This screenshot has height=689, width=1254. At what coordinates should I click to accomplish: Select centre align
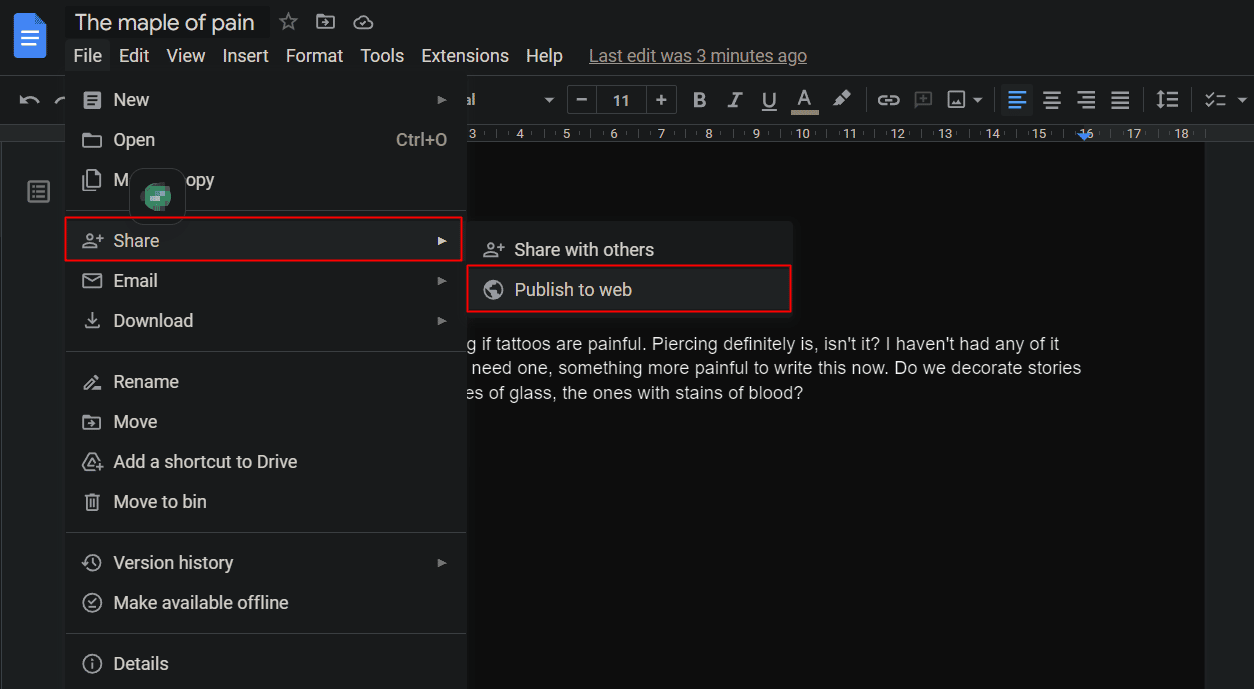[1052, 100]
